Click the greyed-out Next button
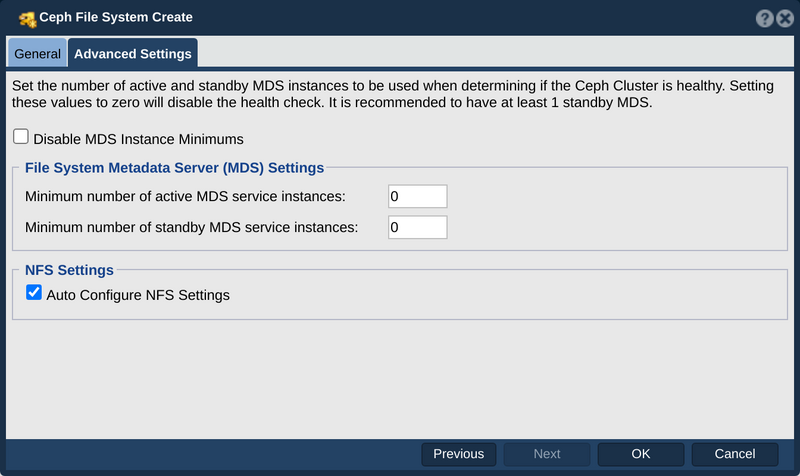 click(547, 454)
